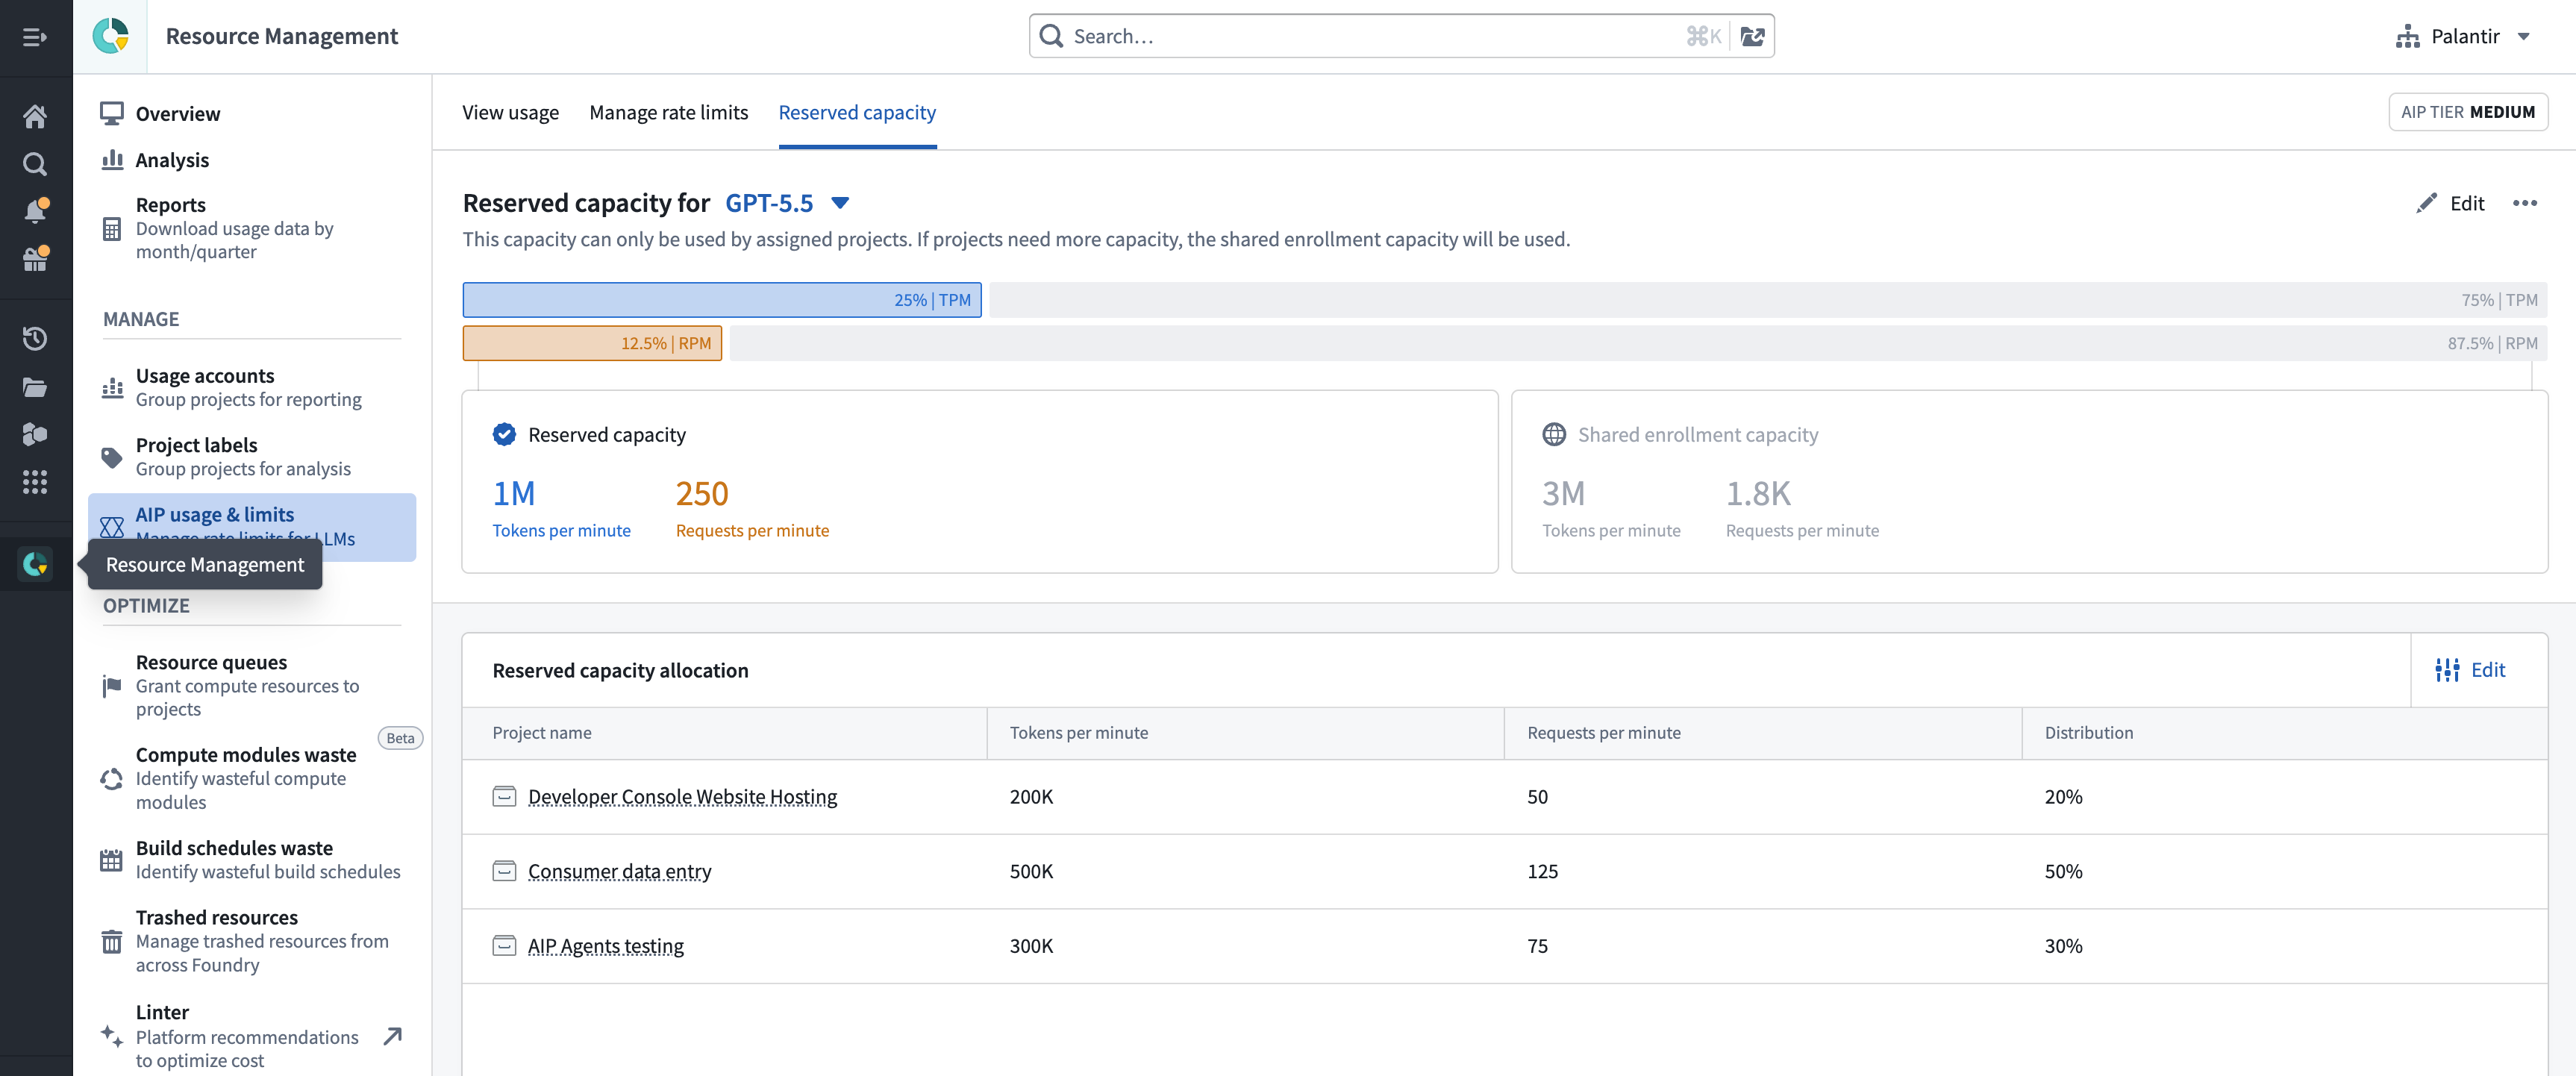Click the Compute modules waste icon
The image size is (2576, 1076).
112,779
